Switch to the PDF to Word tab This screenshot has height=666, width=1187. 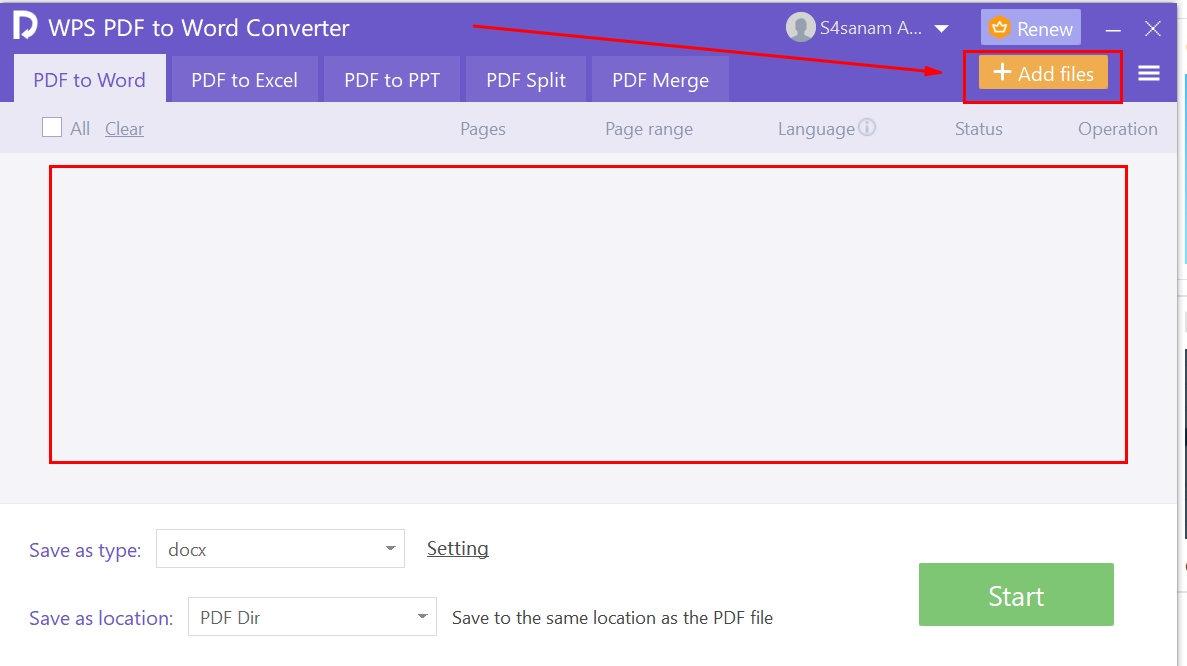pyautogui.click(x=89, y=79)
